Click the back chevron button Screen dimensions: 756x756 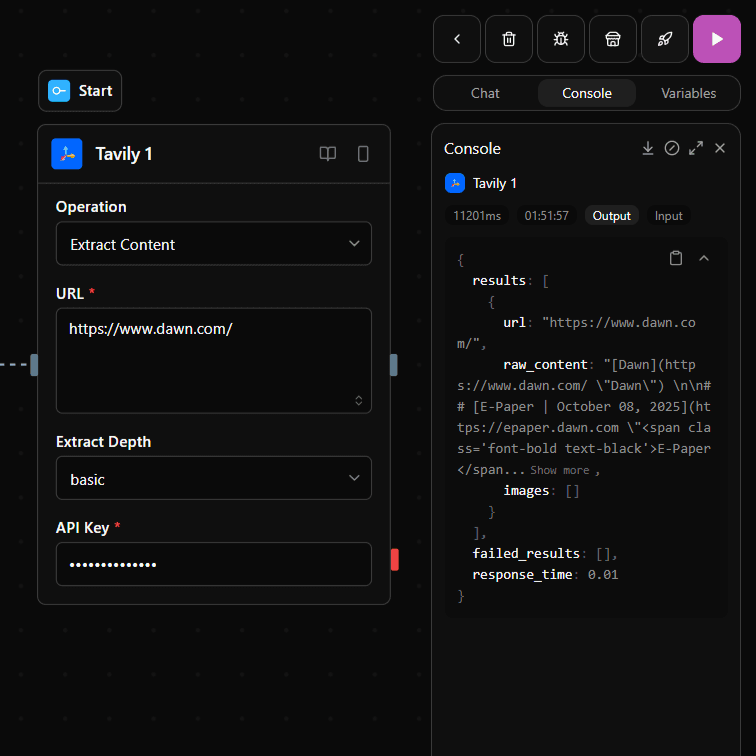pyautogui.click(x=457, y=39)
